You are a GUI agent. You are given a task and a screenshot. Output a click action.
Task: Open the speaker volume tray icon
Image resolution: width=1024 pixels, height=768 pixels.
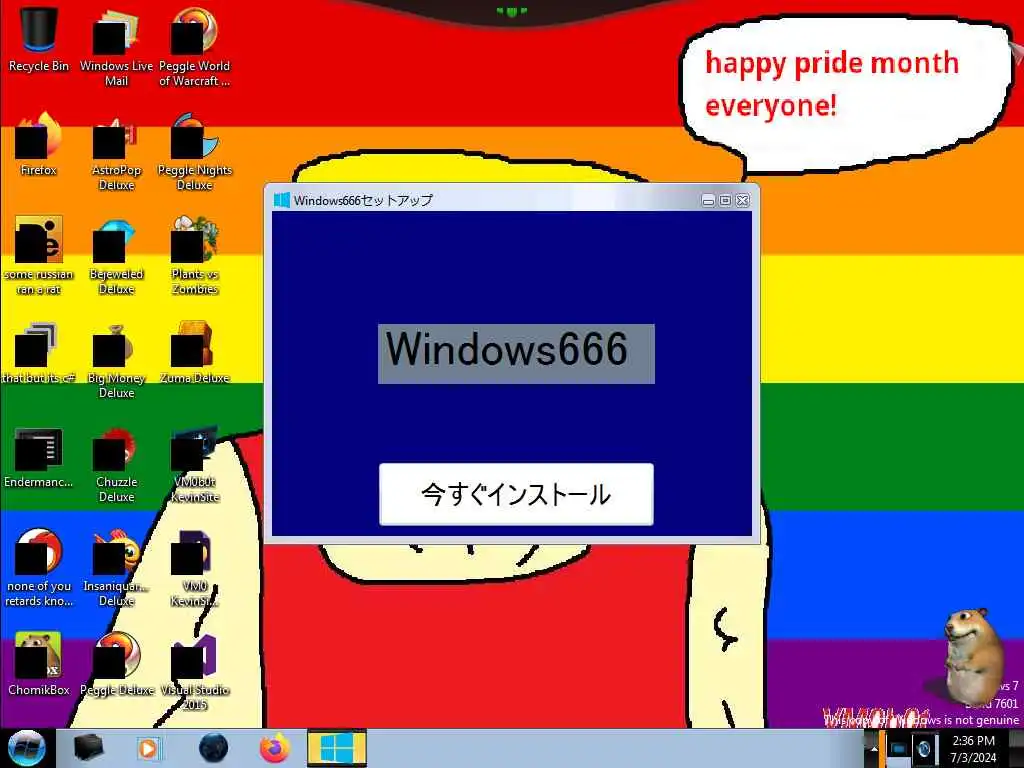[923, 749]
